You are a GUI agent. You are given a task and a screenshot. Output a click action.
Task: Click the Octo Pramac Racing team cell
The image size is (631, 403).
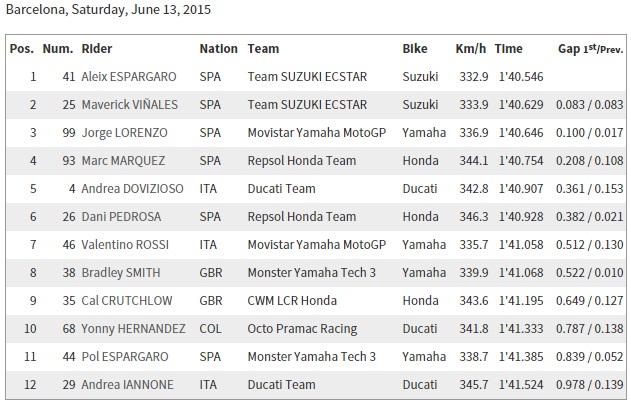pyautogui.click(x=302, y=329)
